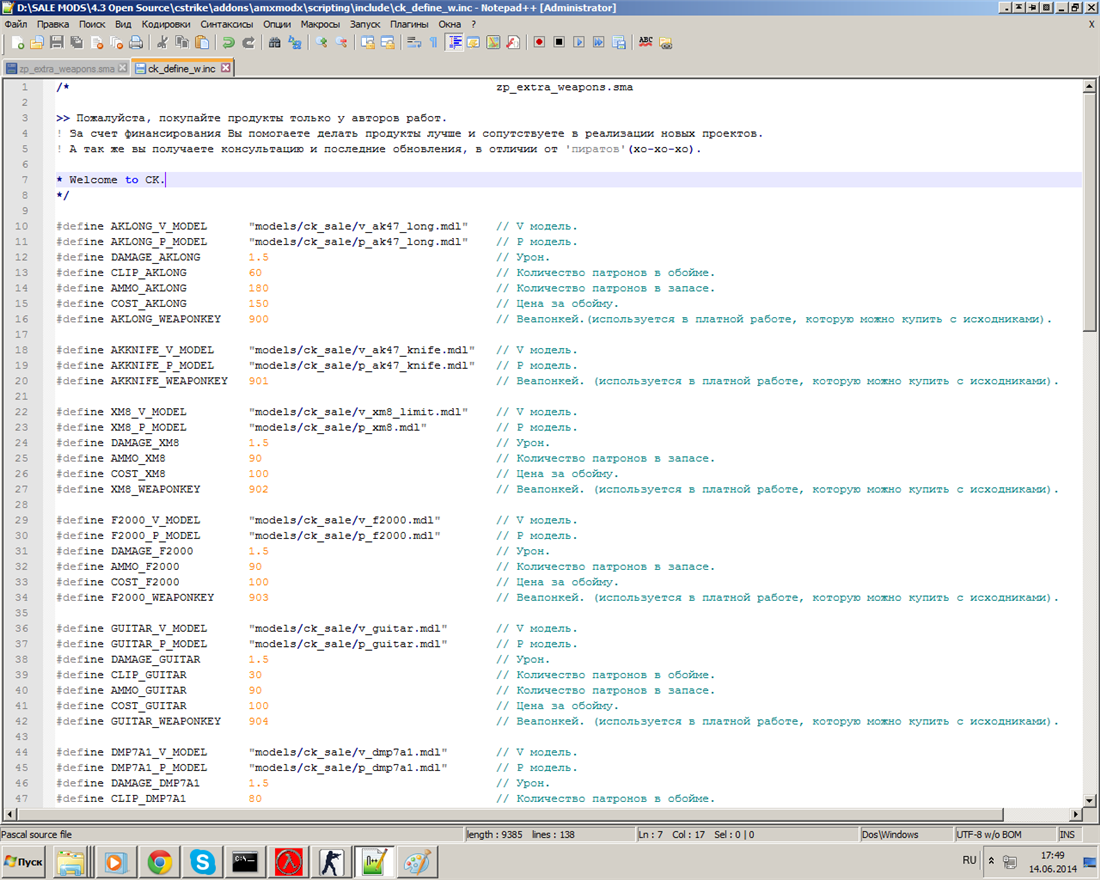The height and width of the screenshot is (880, 1100).
Task: Open the ? help menu
Action: (474, 24)
